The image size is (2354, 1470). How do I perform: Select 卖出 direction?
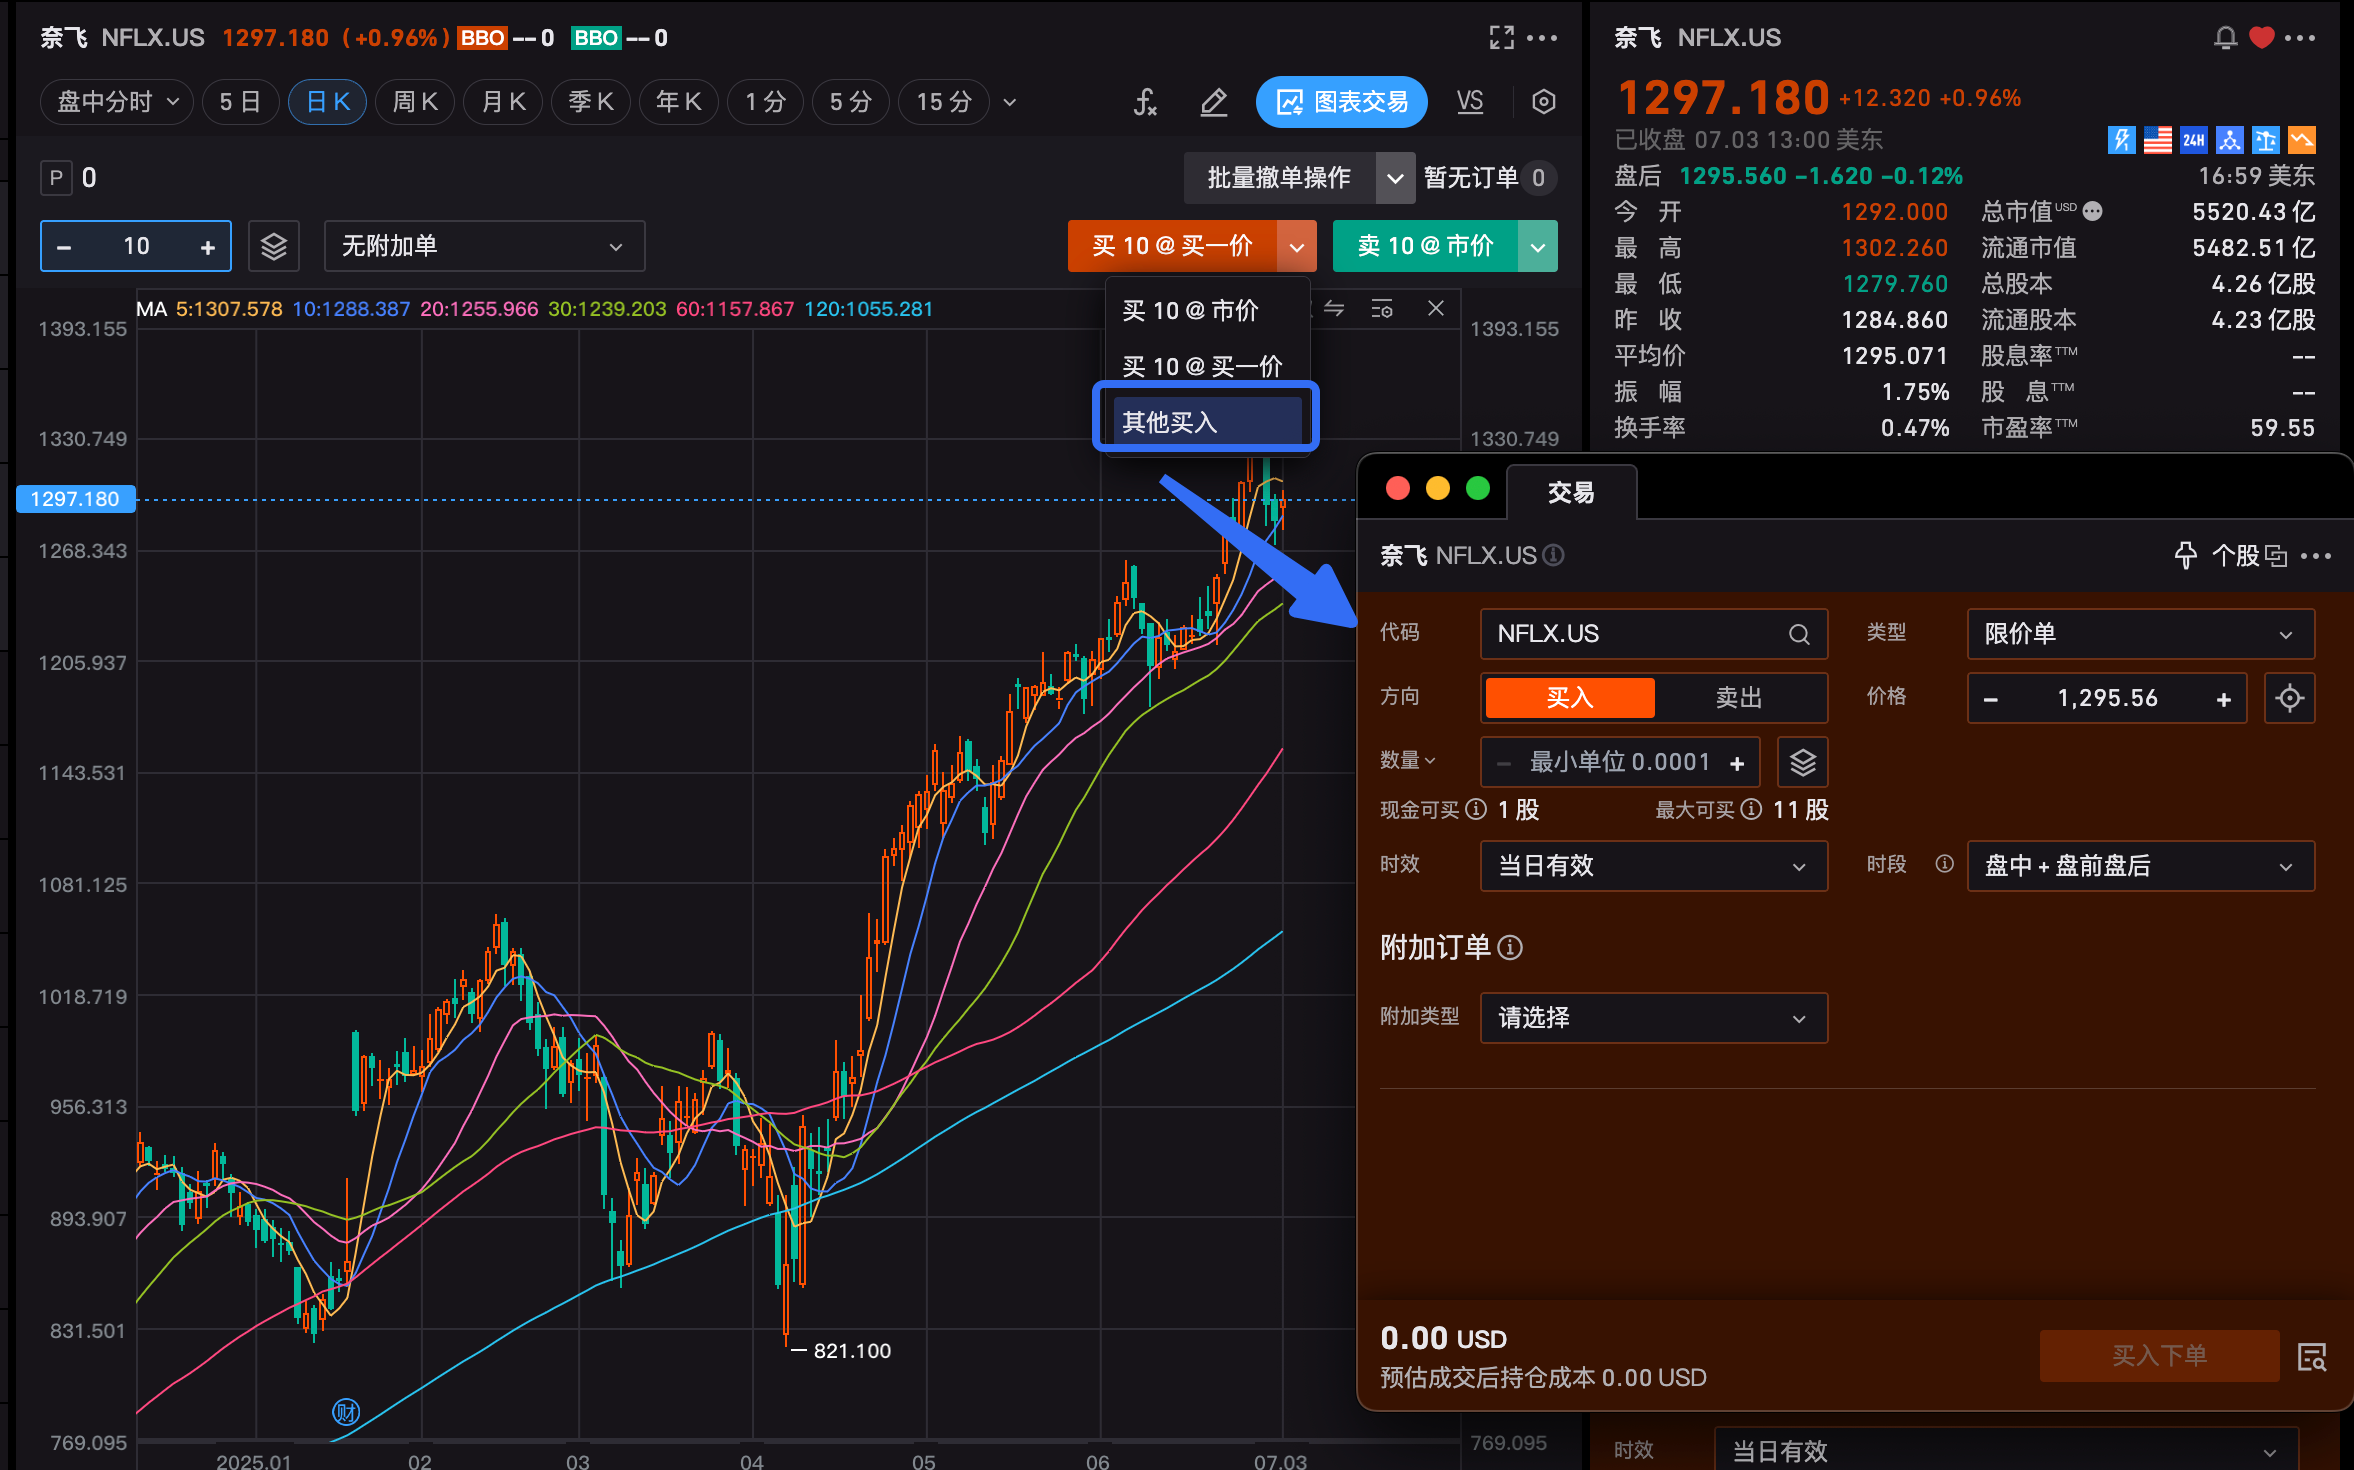pos(1738,698)
